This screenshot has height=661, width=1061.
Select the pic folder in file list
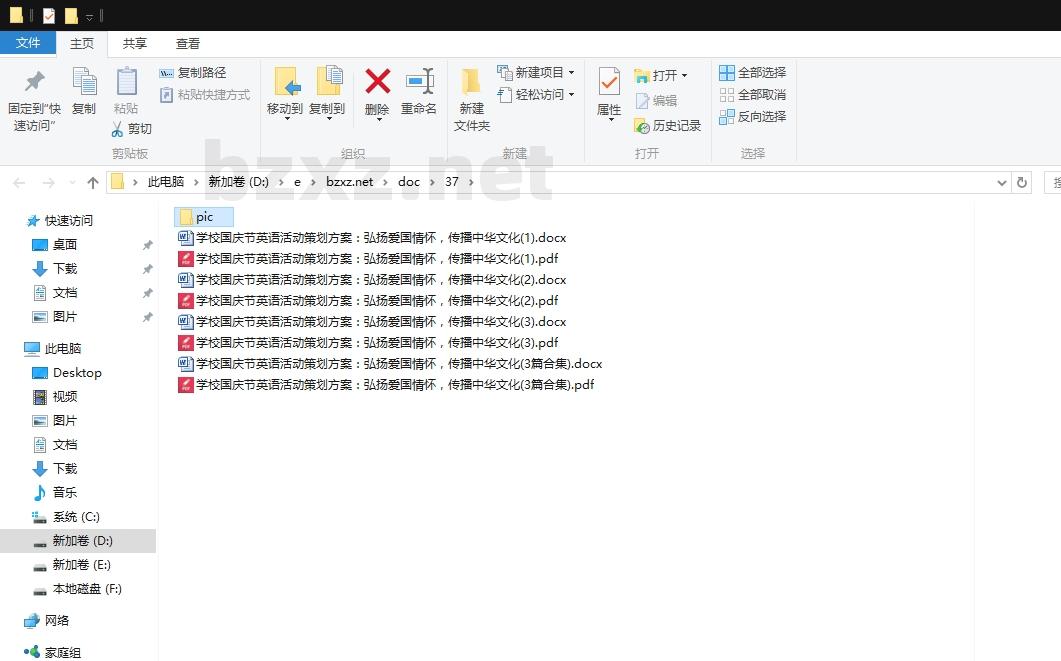tap(204, 217)
